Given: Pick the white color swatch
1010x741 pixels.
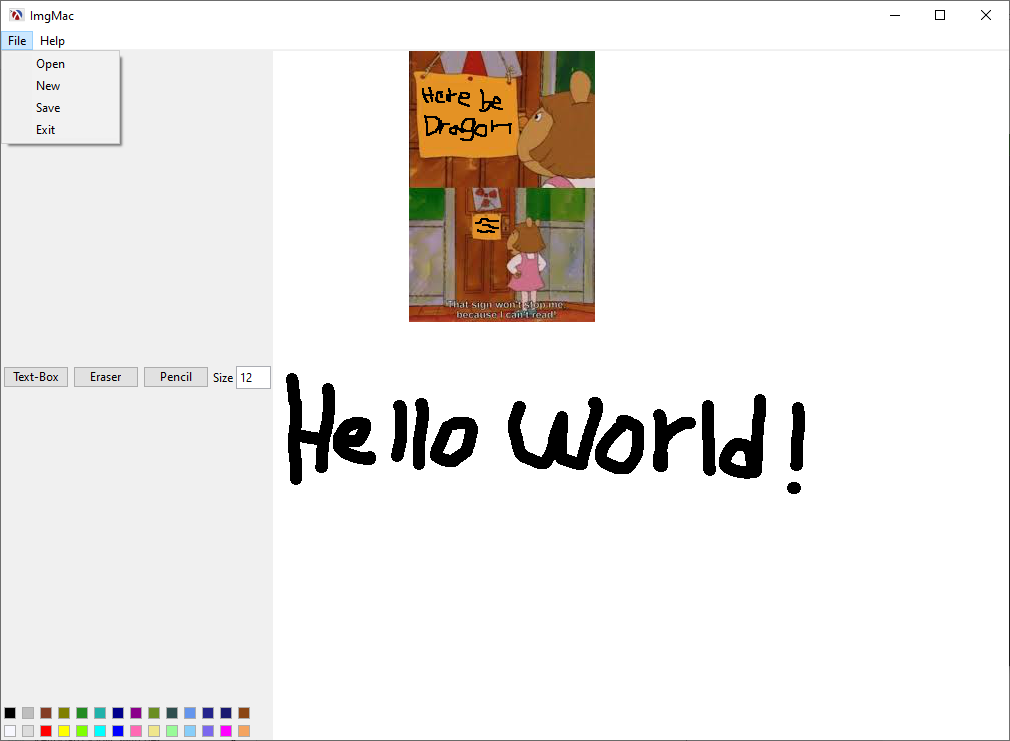Looking at the screenshot, I should click(10, 731).
